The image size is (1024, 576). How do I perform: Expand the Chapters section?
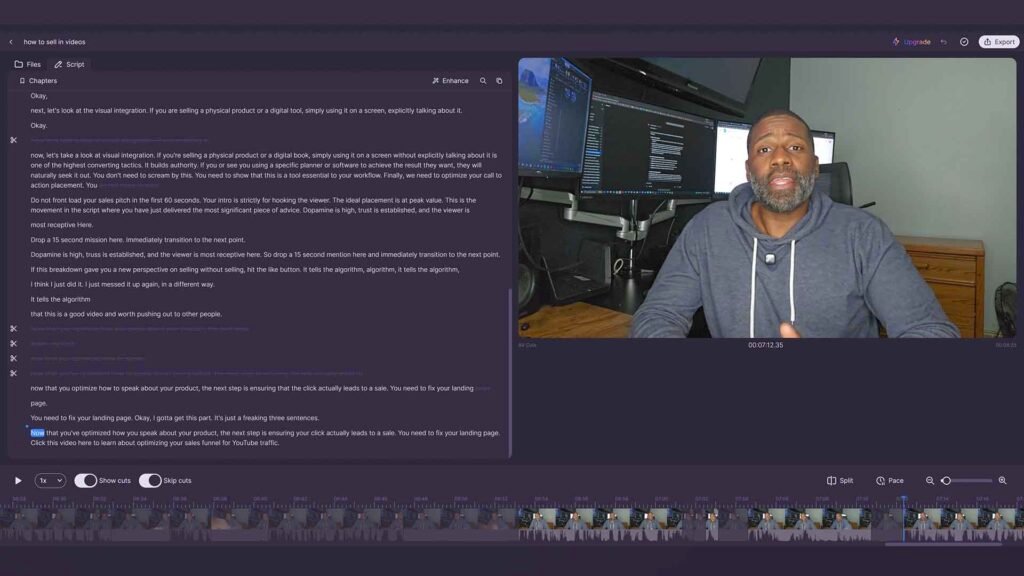click(38, 81)
